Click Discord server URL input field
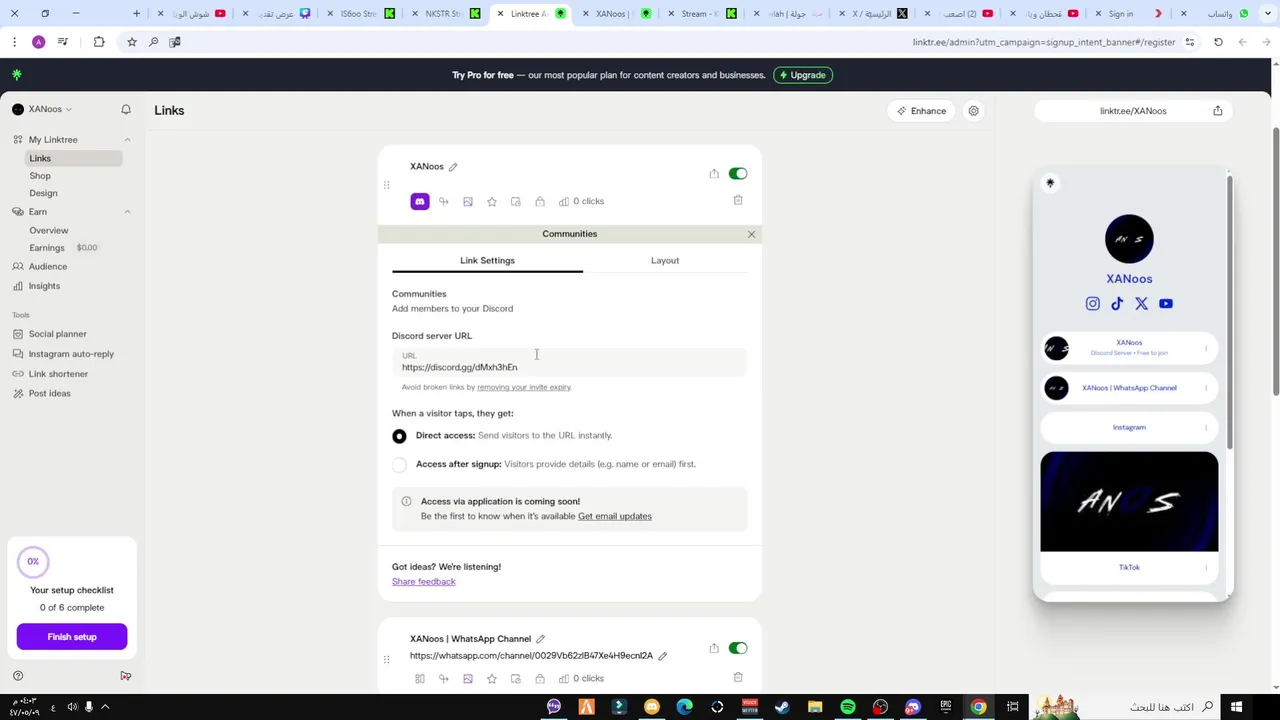This screenshot has height=720, width=1280. pos(569,362)
